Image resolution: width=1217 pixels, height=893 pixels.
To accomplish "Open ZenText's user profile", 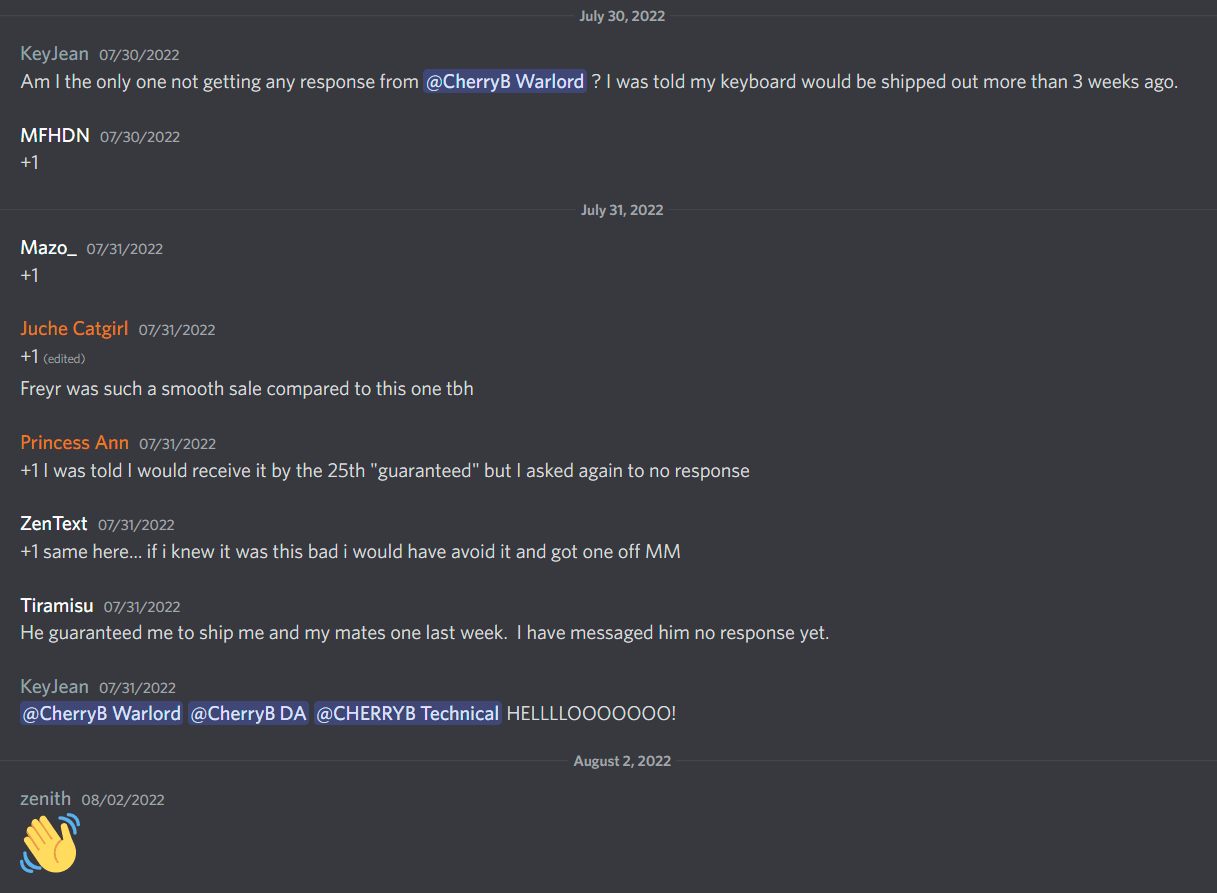I will [54, 523].
